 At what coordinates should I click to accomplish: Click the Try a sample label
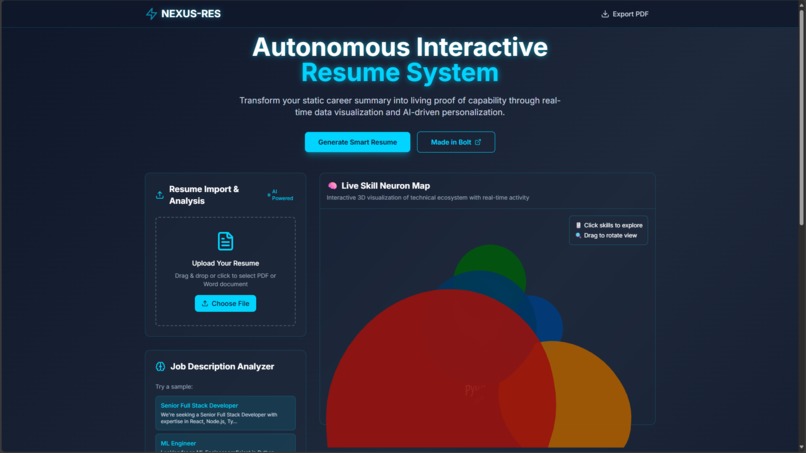(174, 387)
